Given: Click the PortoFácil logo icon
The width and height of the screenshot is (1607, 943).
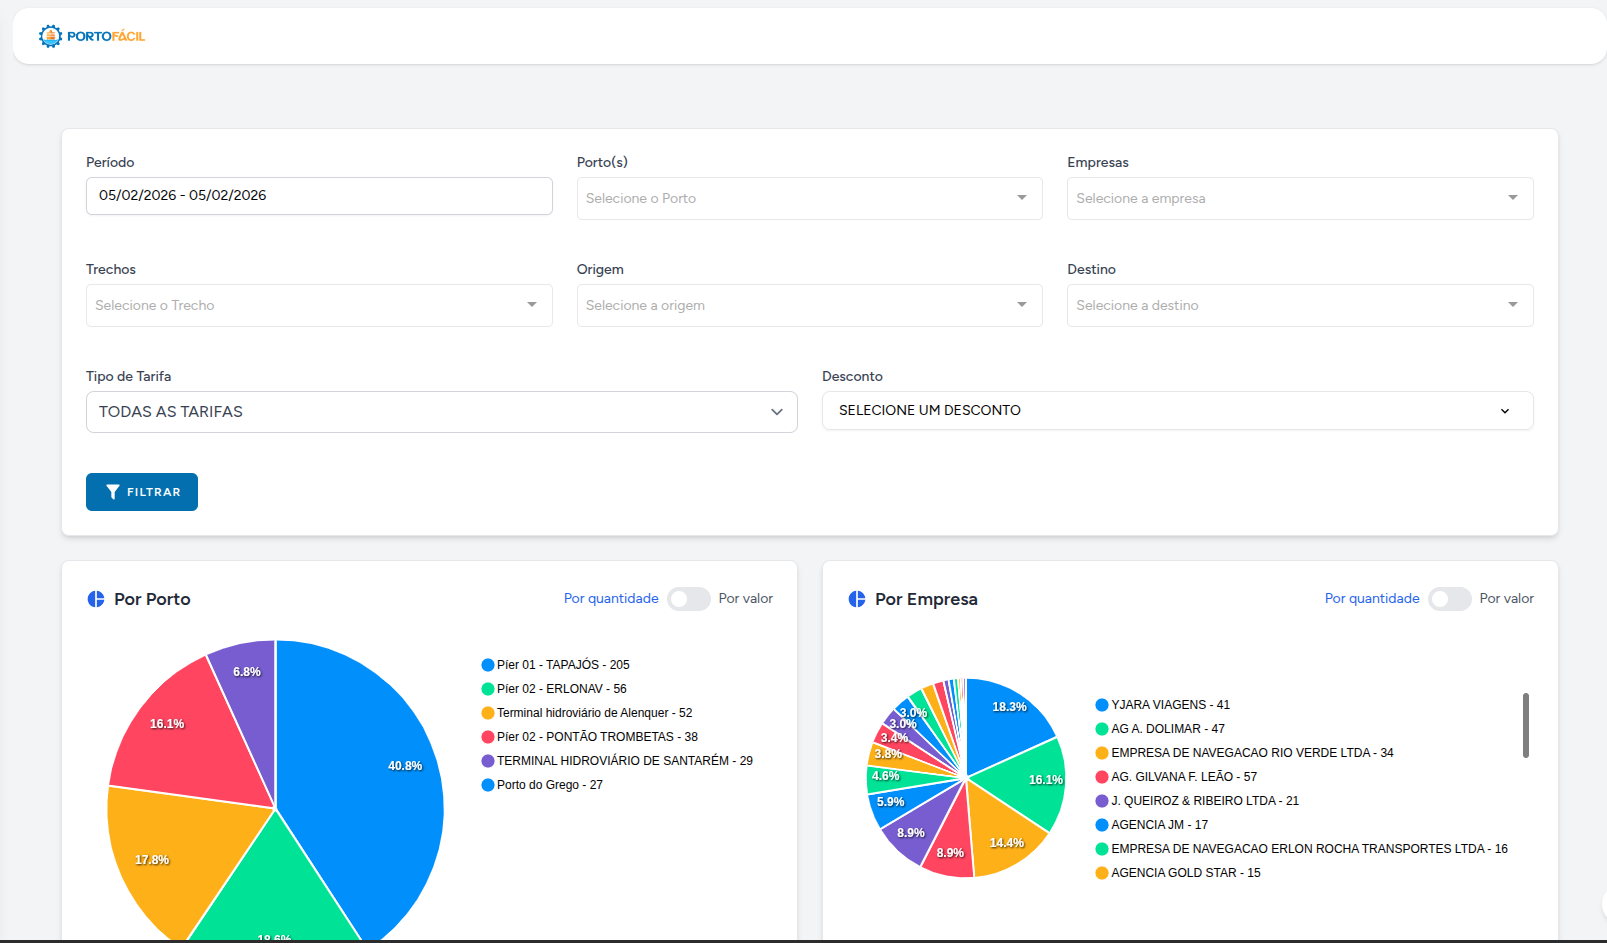Looking at the screenshot, I should click(50, 36).
